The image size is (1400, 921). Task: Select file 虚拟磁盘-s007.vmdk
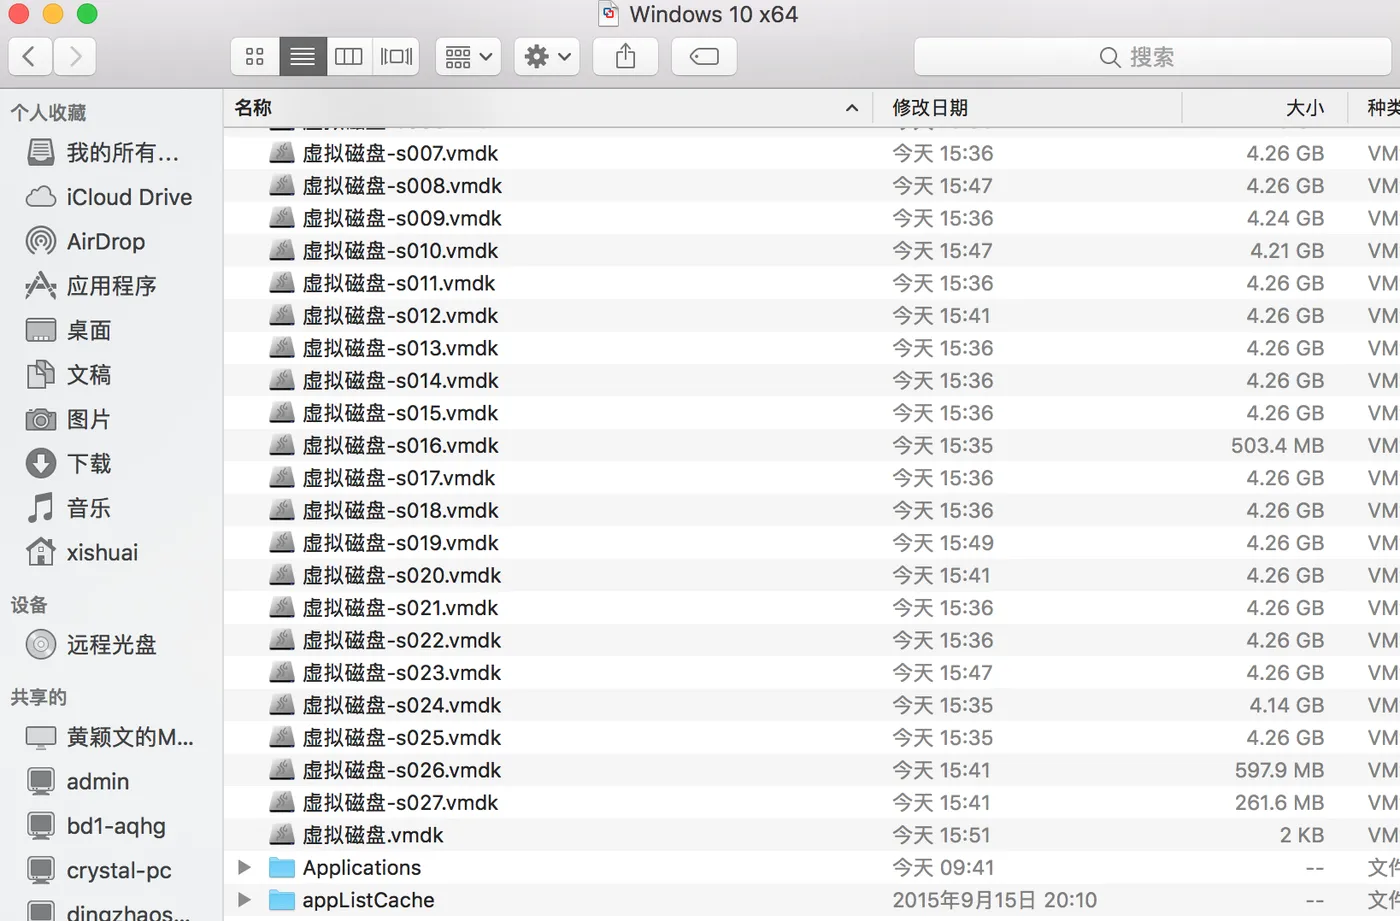[811, 153]
